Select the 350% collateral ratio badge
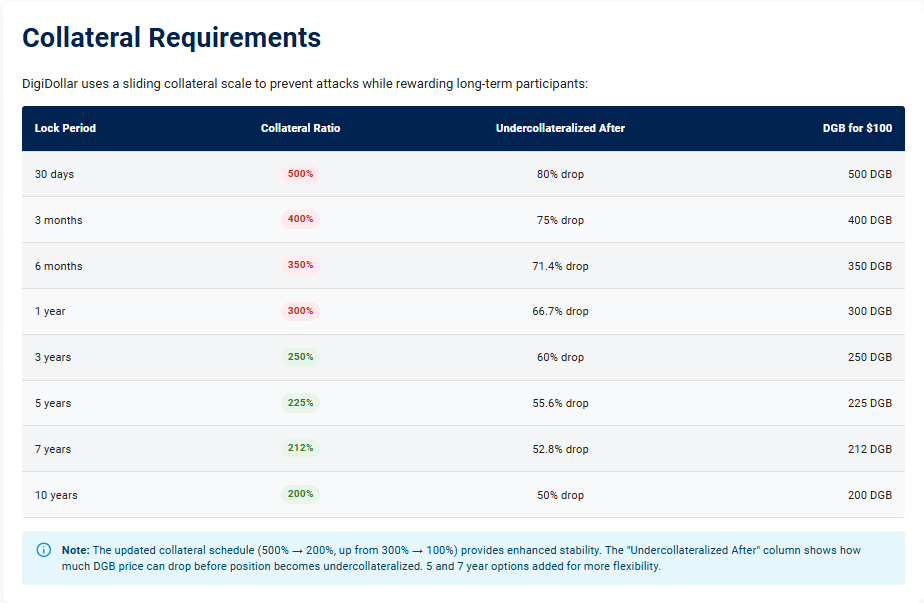Image resolution: width=924 pixels, height=603 pixels. coord(300,265)
